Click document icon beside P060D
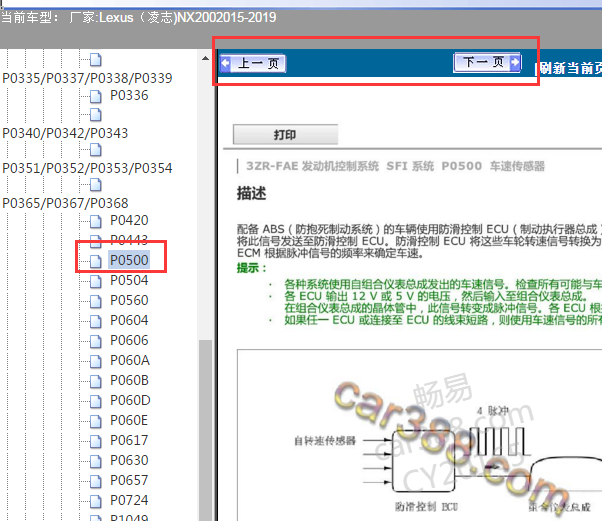The image size is (602, 521). (96, 401)
